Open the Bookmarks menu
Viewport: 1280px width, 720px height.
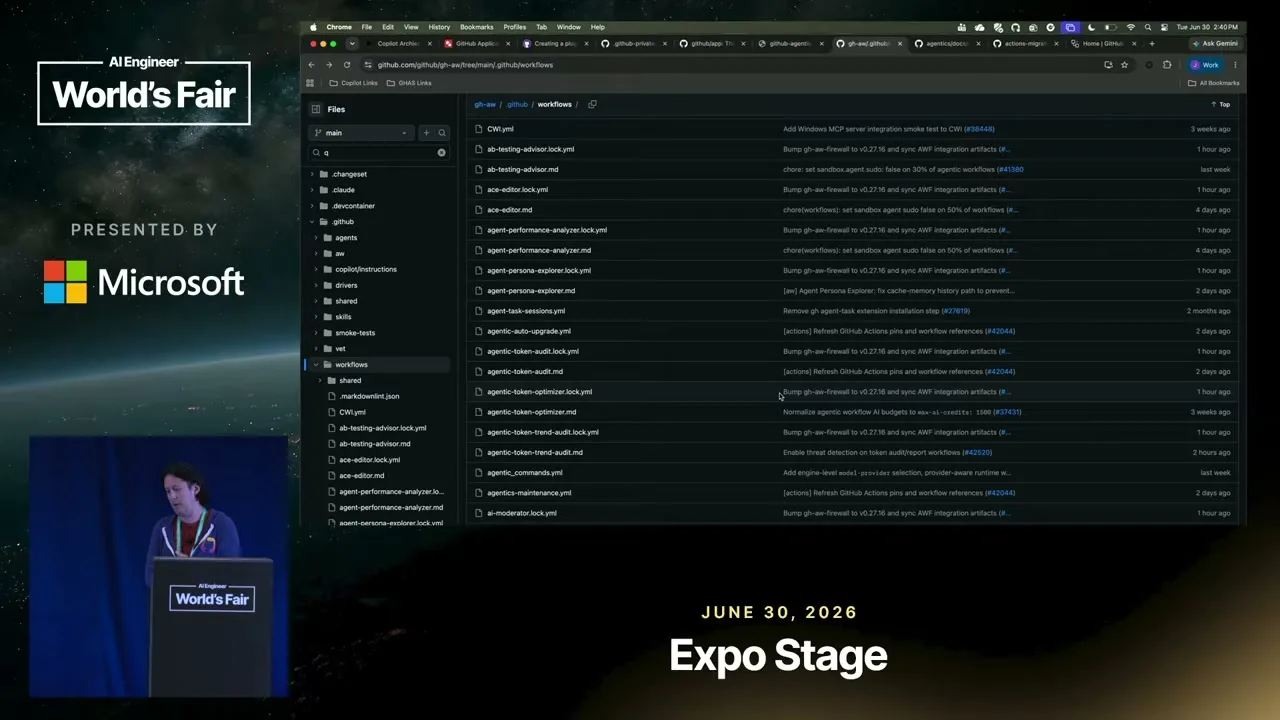pyautogui.click(x=477, y=27)
